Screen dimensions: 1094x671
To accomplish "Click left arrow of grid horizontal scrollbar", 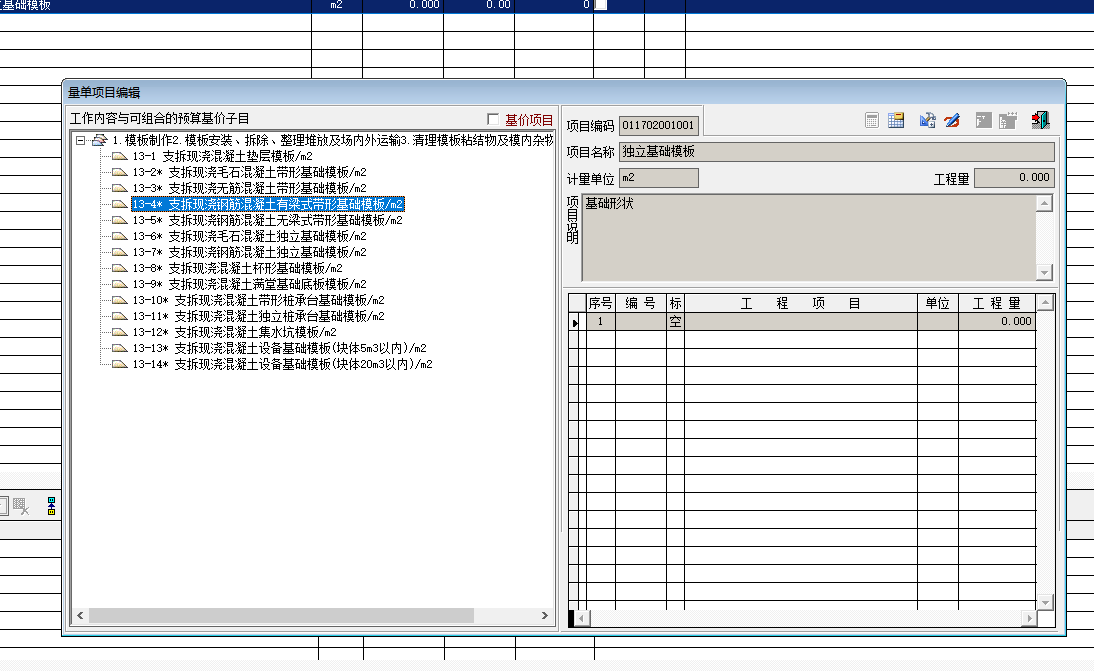I will point(581,618).
